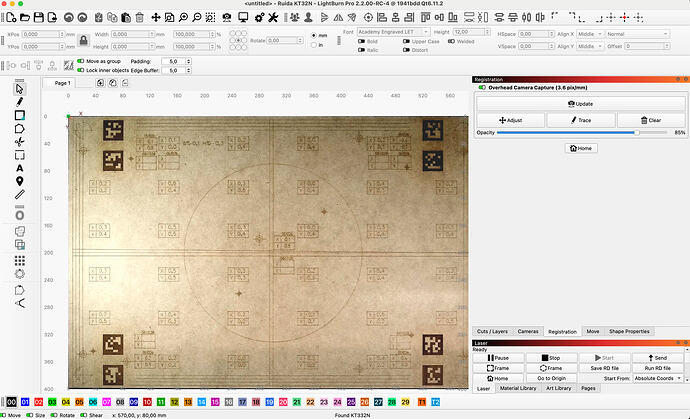Open the Start From Absolute Coords dropdown
Viewport: 690px width, 419px height.
[x=658, y=378]
